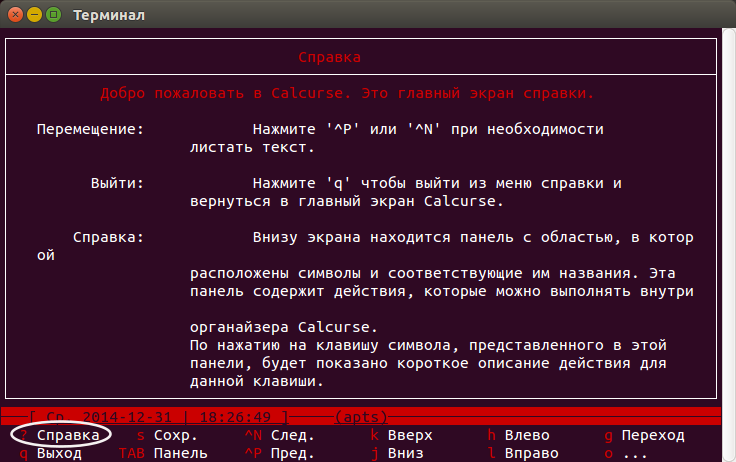Minimize the Терминал window

35,15
